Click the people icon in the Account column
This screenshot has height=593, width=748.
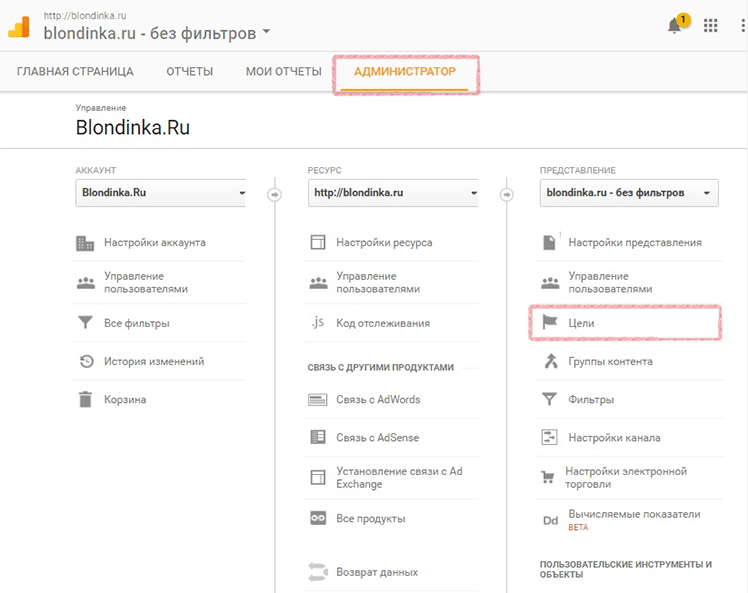[x=86, y=282]
